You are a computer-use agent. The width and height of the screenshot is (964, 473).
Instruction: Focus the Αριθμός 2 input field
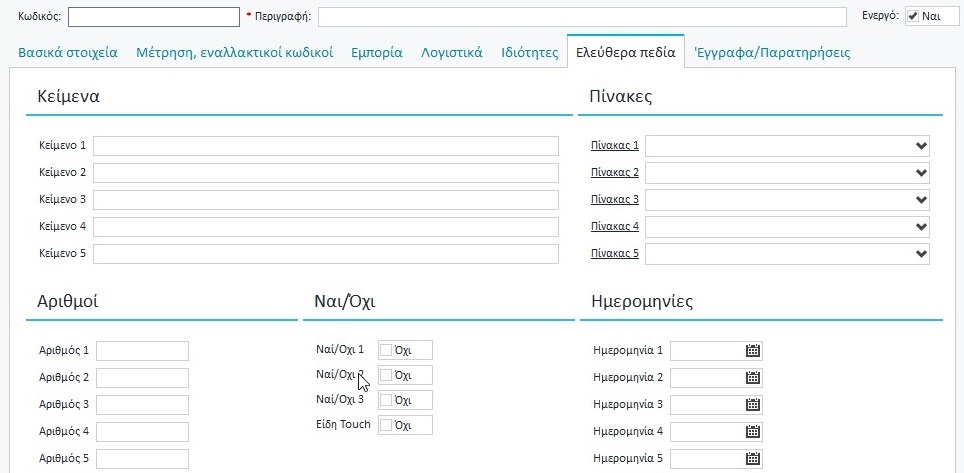tap(142, 378)
